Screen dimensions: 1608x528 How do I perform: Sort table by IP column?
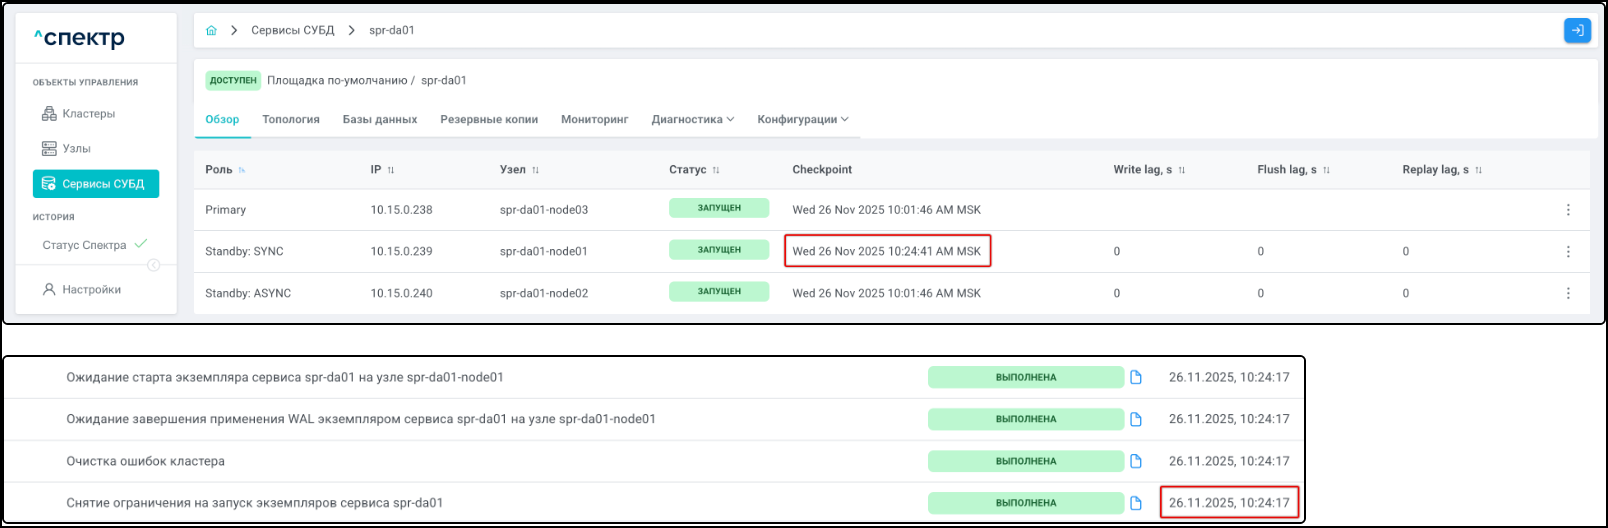pos(390,170)
